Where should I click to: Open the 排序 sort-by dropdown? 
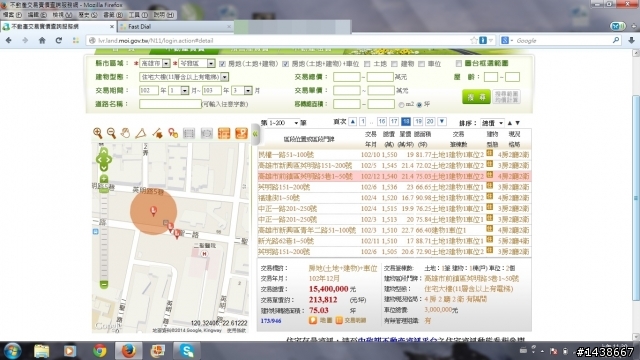click(x=492, y=123)
